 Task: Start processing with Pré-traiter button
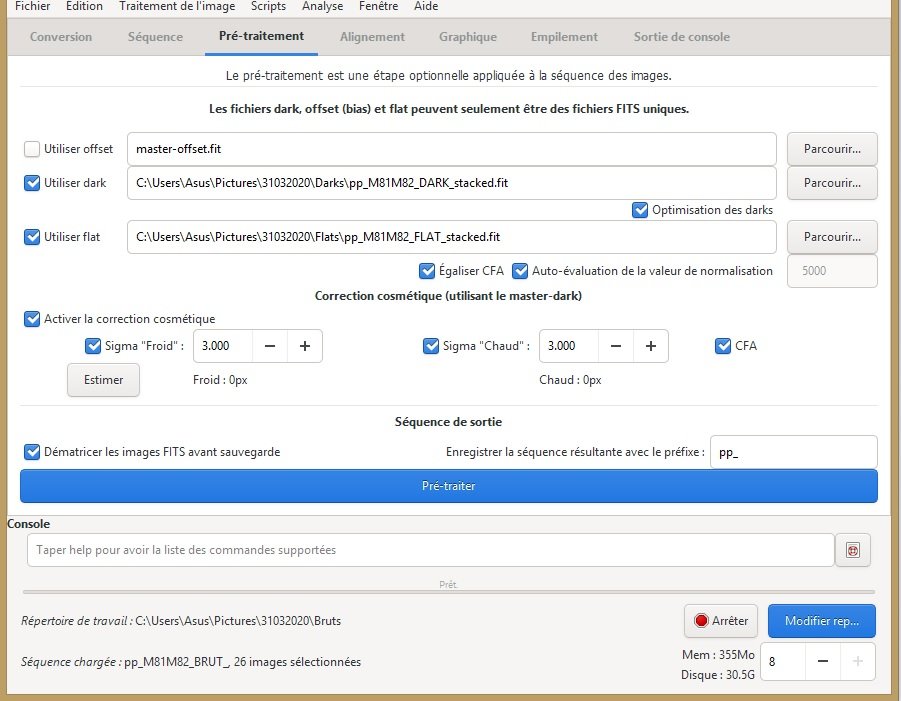(x=449, y=486)
